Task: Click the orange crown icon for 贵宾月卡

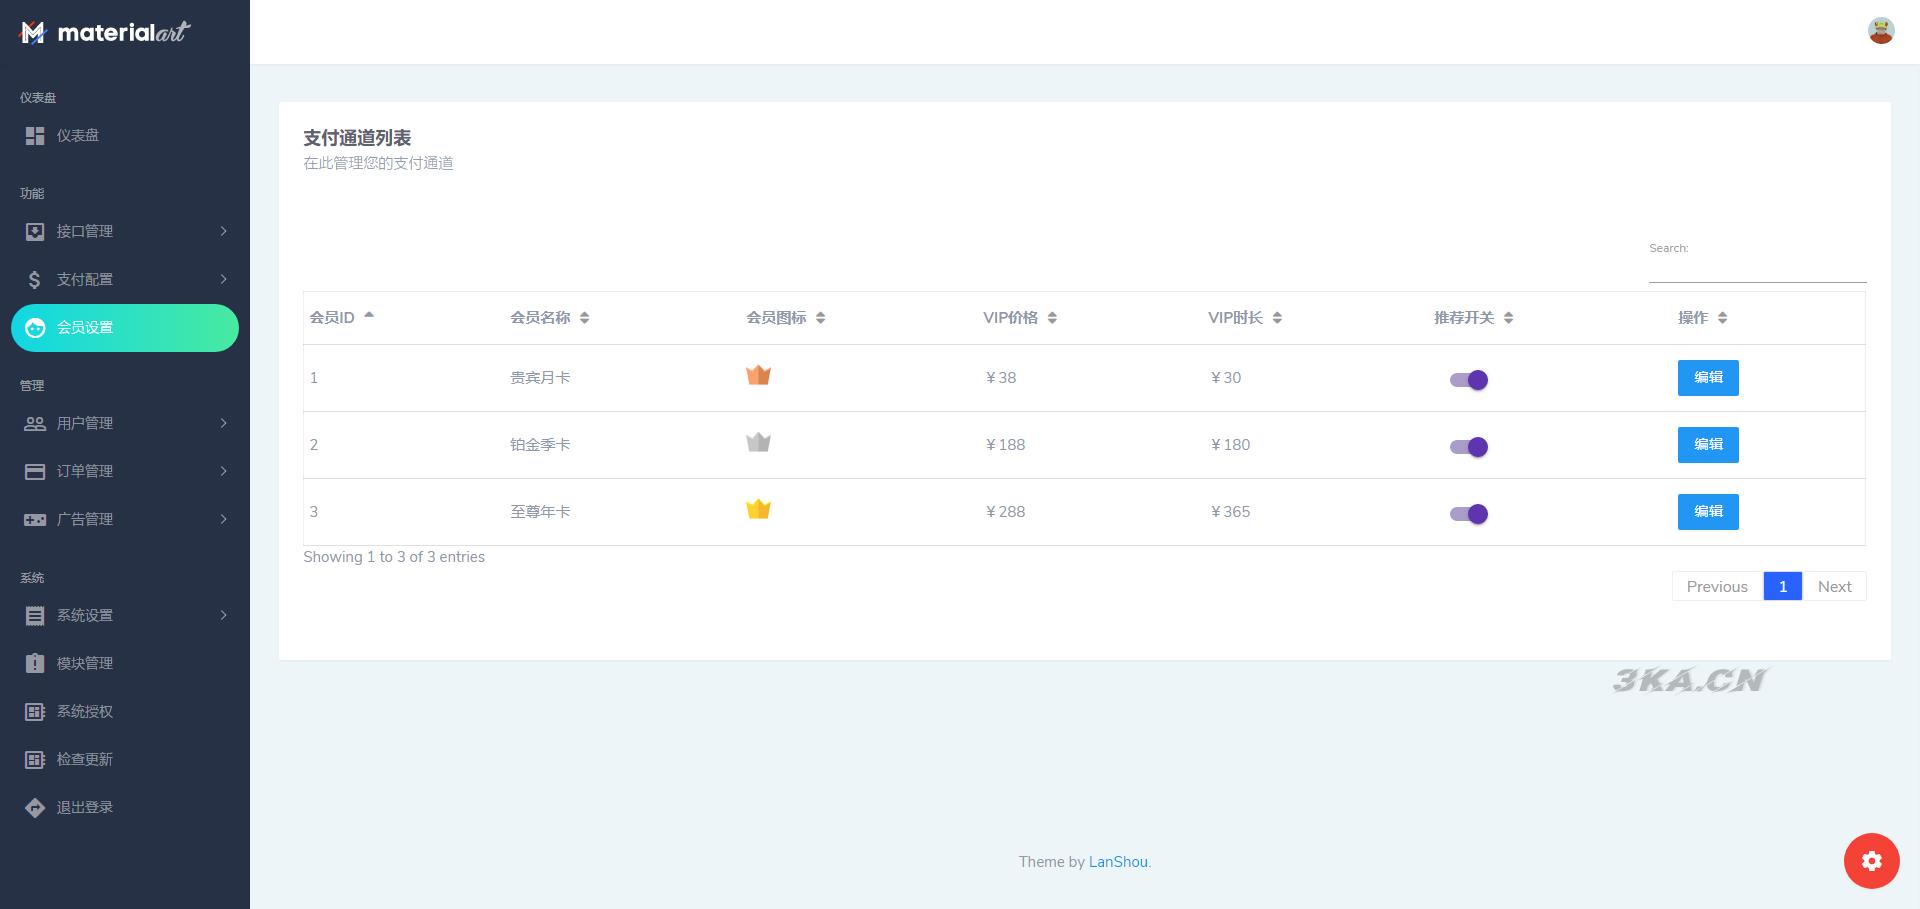Action: point(758,376)
